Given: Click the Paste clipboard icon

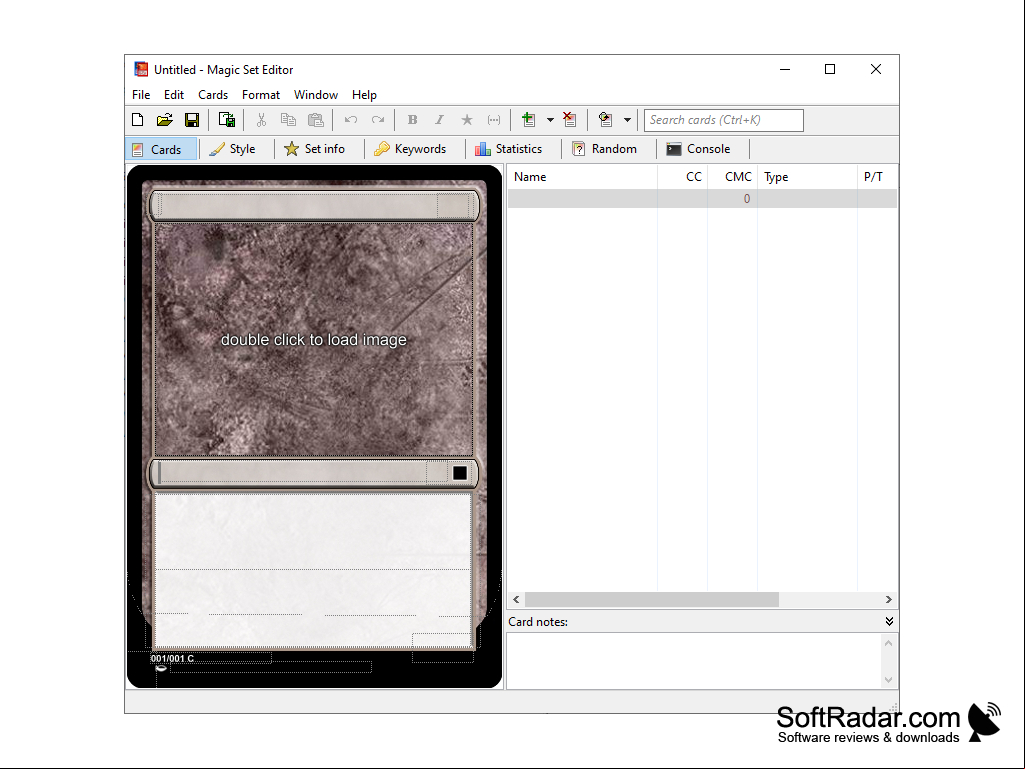Looking at the screenshot, I should pos(316,120).
